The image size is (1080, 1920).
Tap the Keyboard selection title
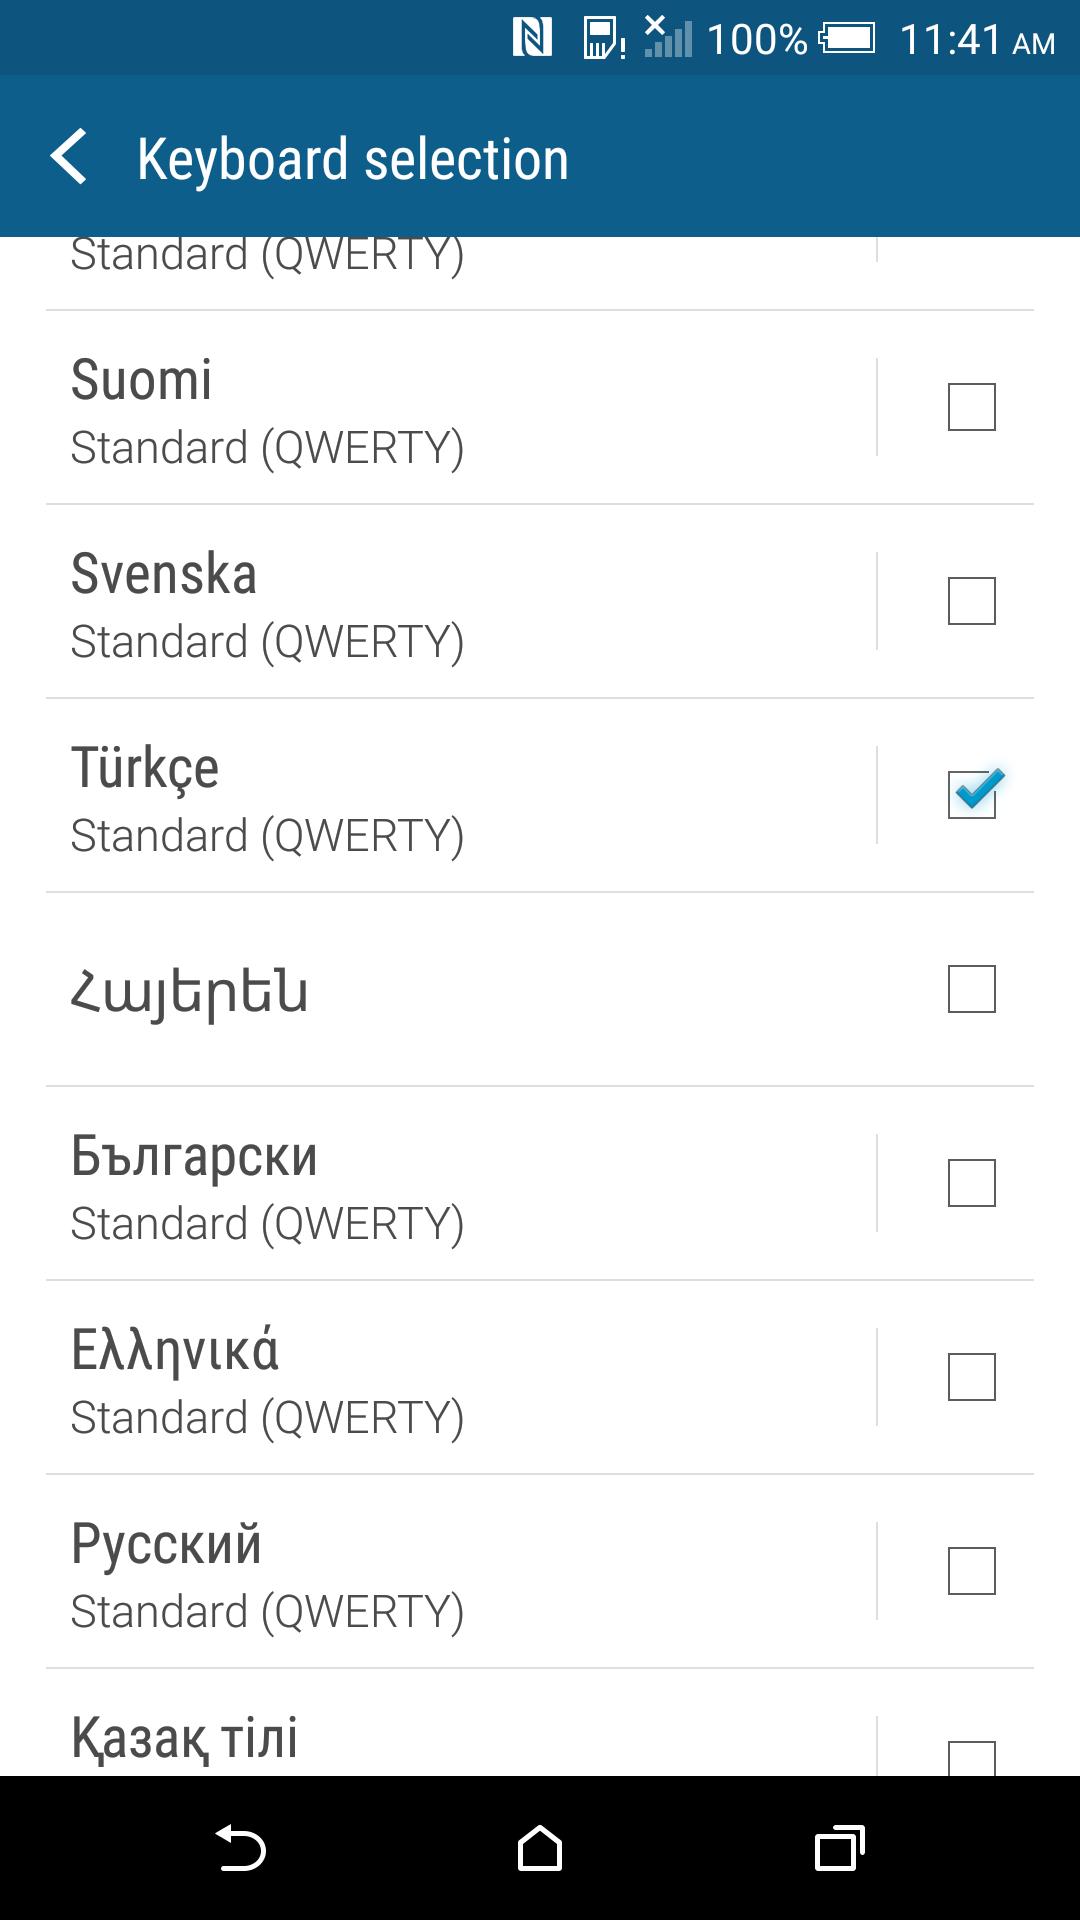pyautogui.click(x=352, y=159)
